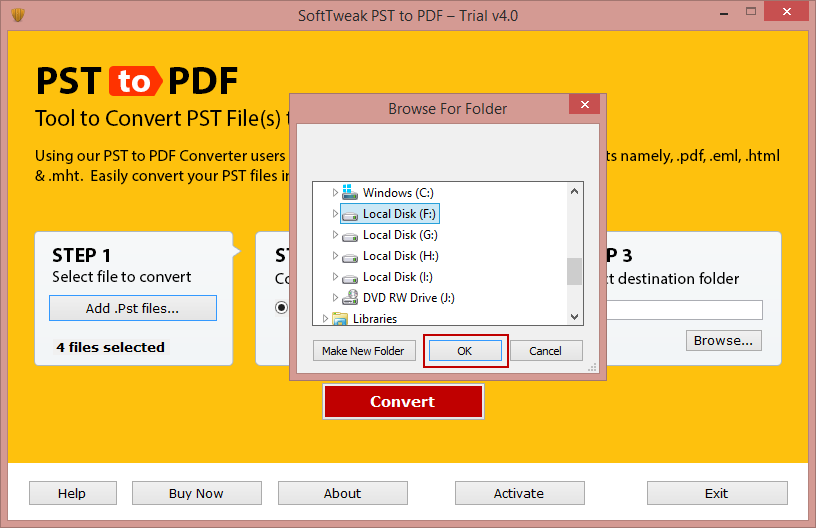Screen dimensions: 816x528
Task: Click the Libraries folder icon
Action: (x=340, y=319)
